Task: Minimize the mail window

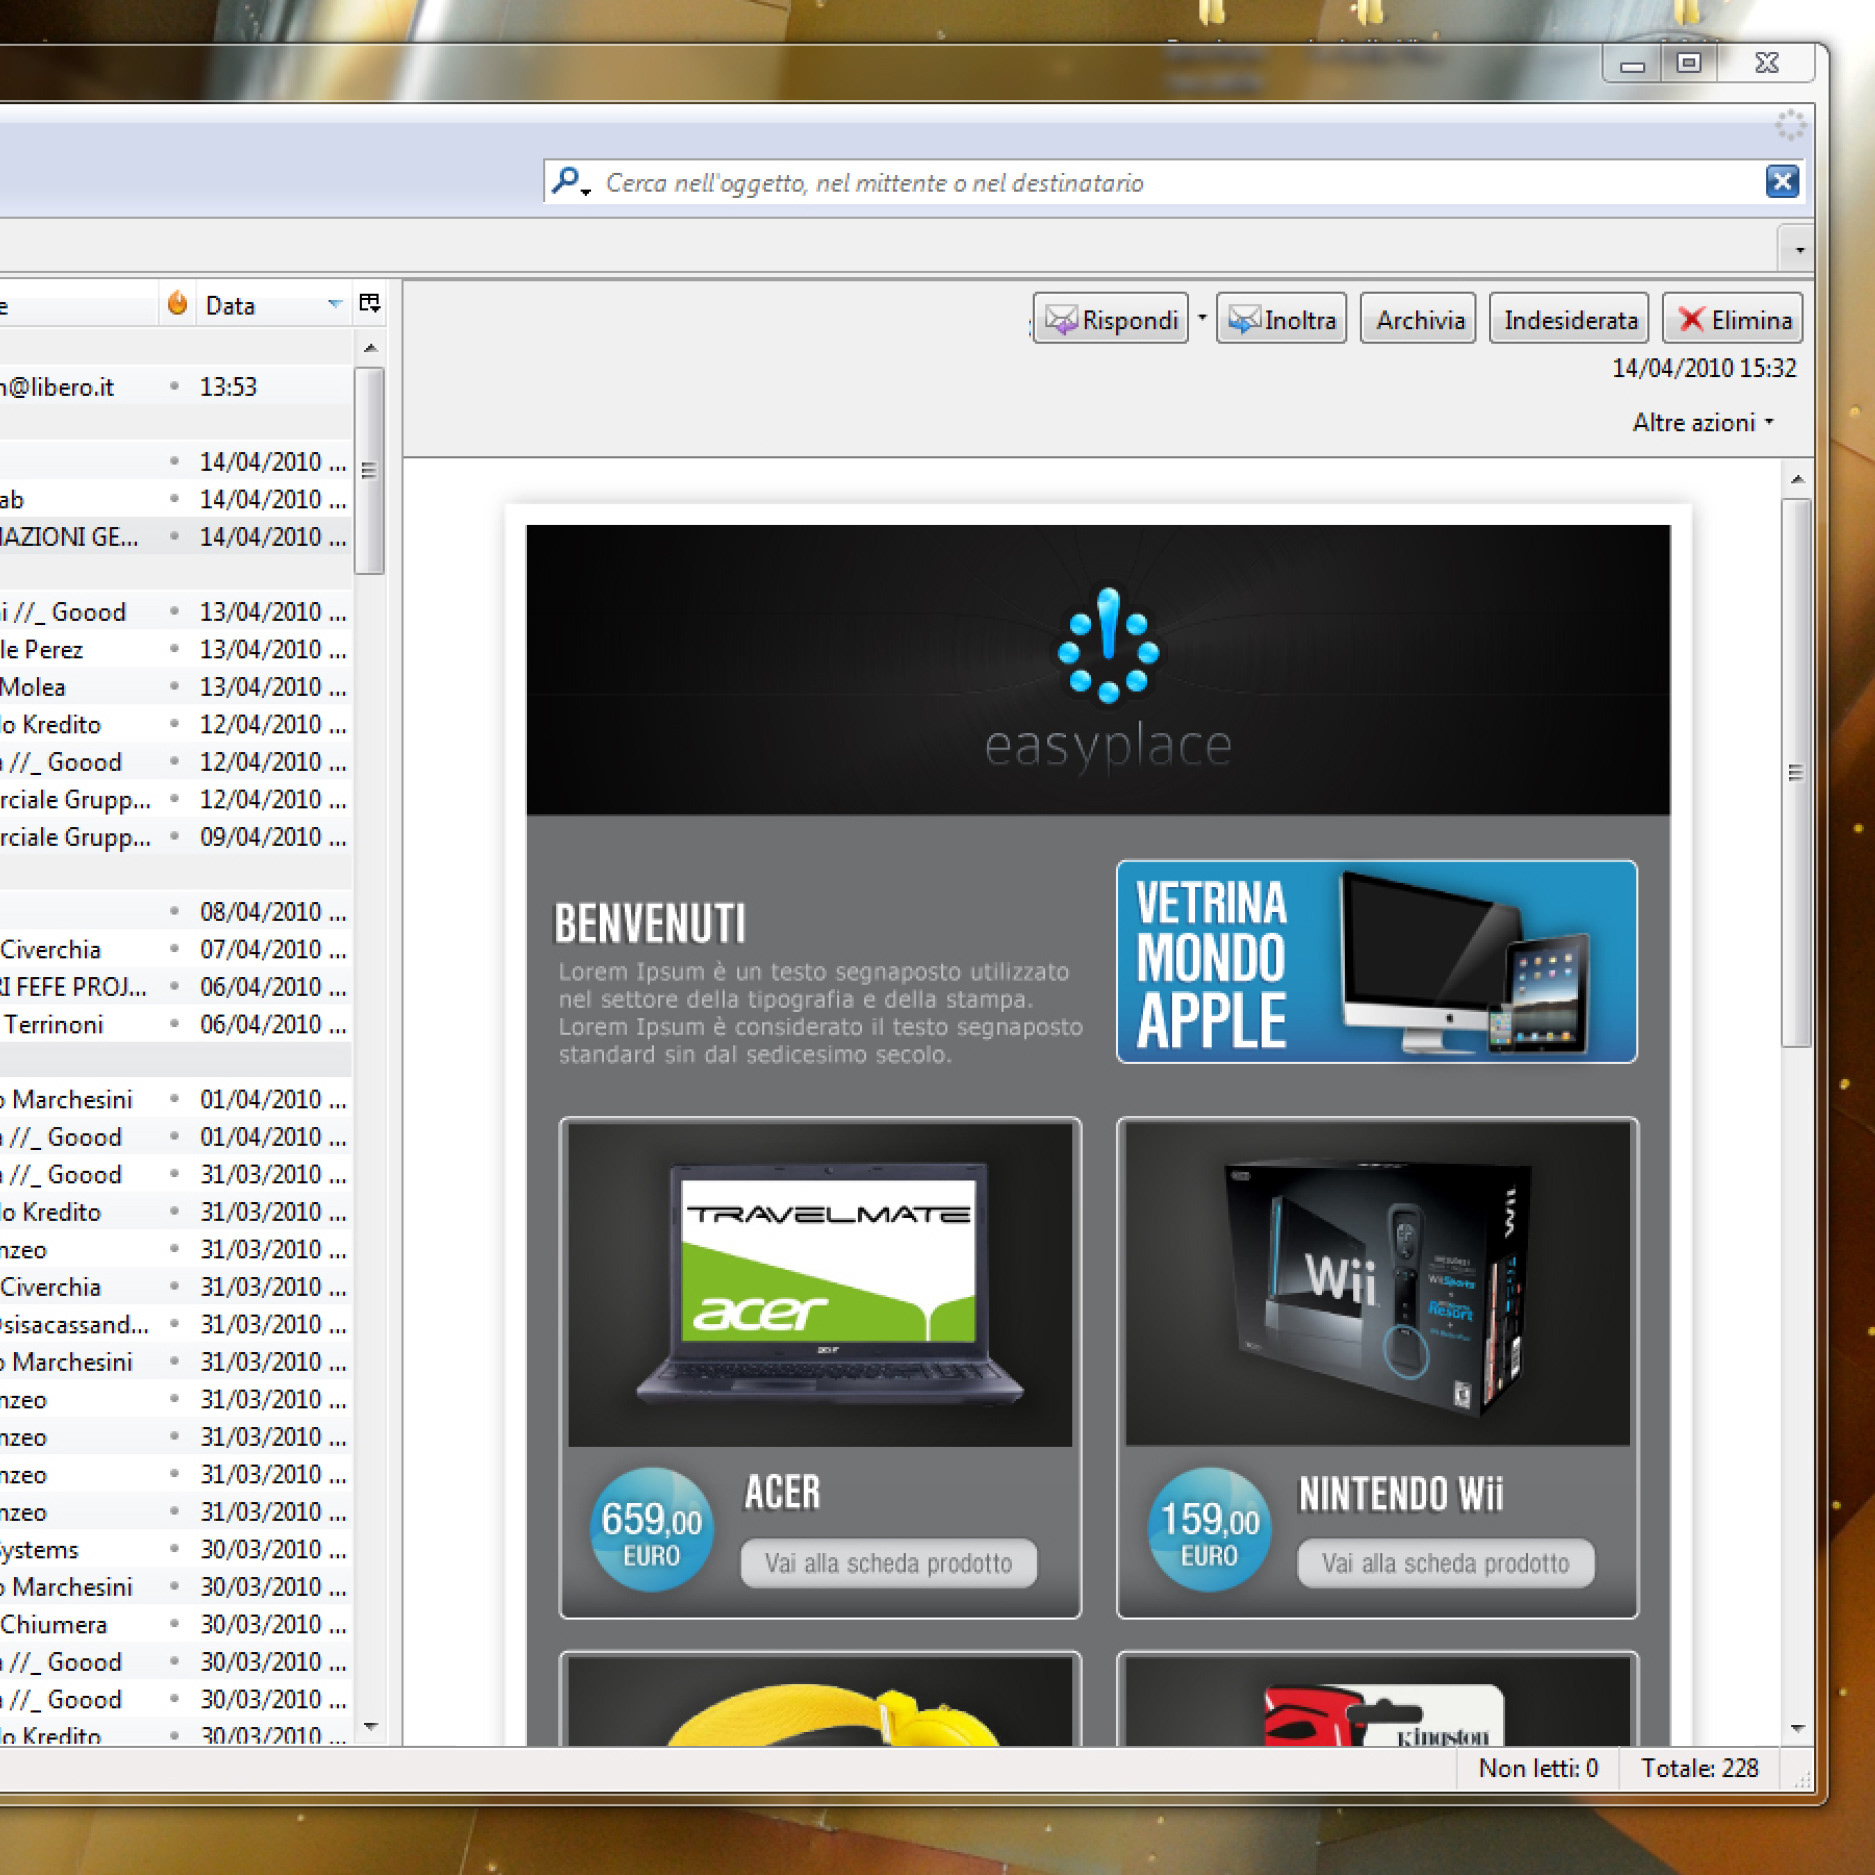Action: point(1632,64)
